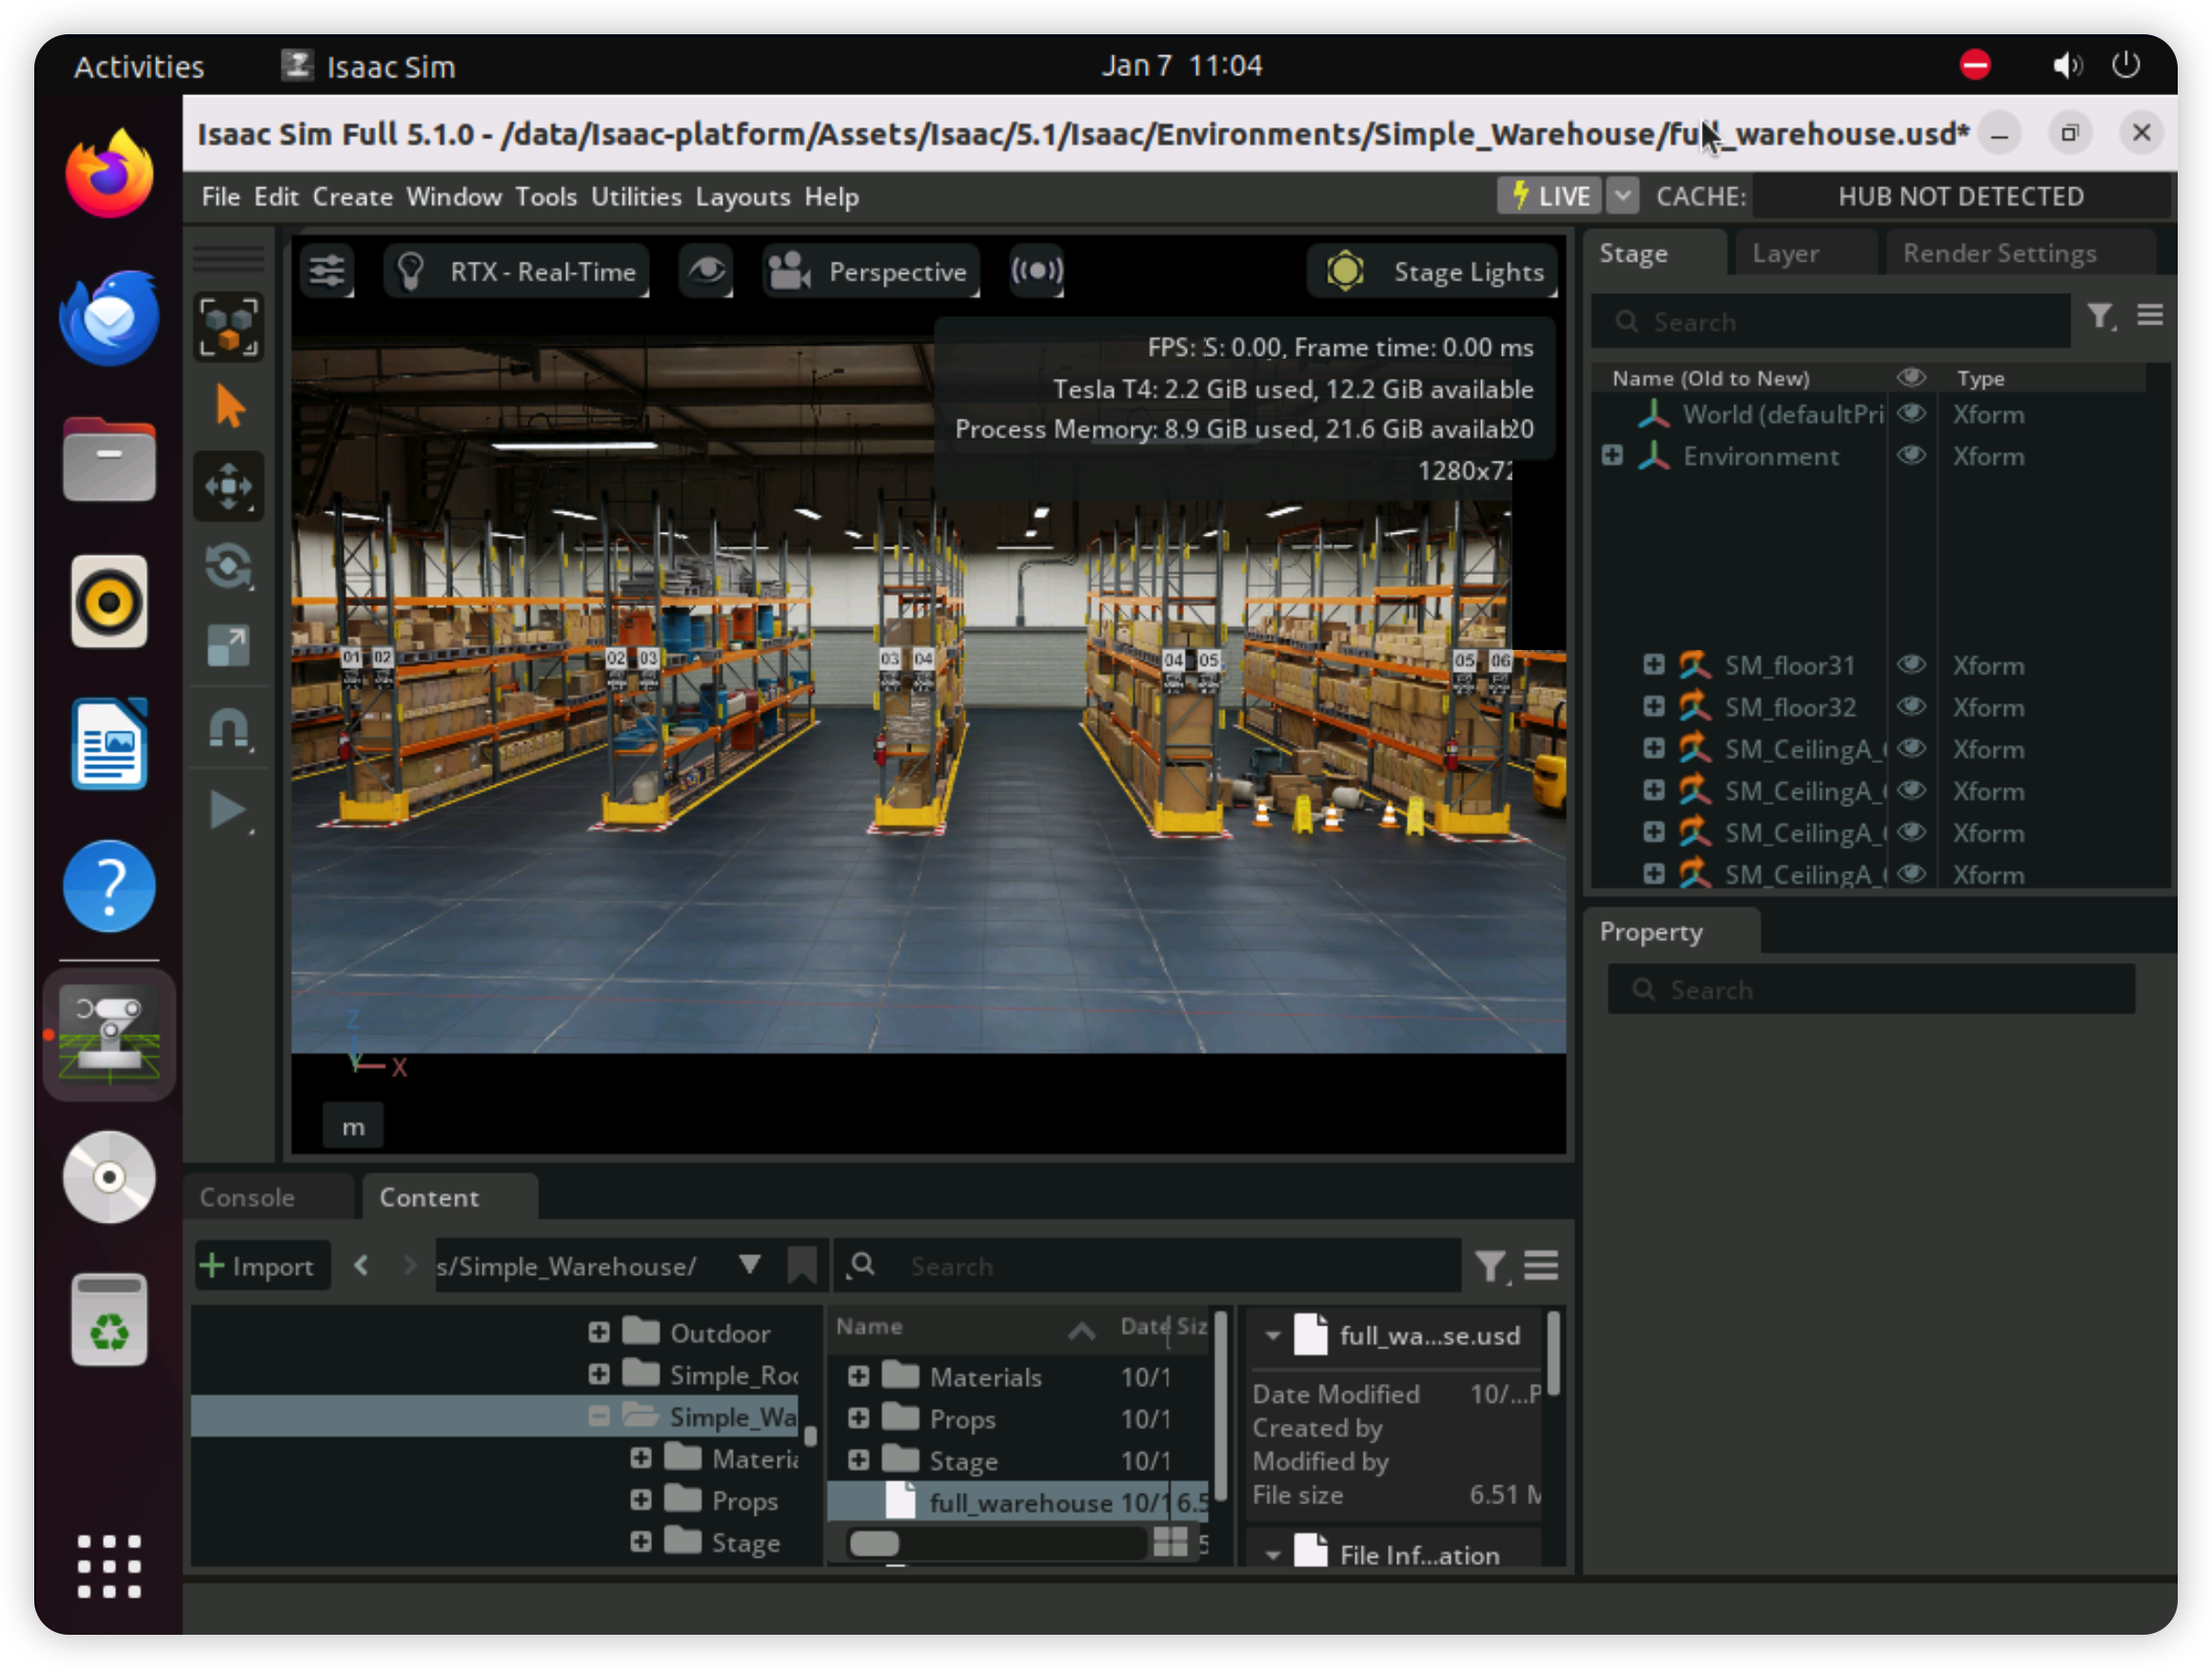
Task: Expand the Props folder in file list
Action: point(858,1419)
